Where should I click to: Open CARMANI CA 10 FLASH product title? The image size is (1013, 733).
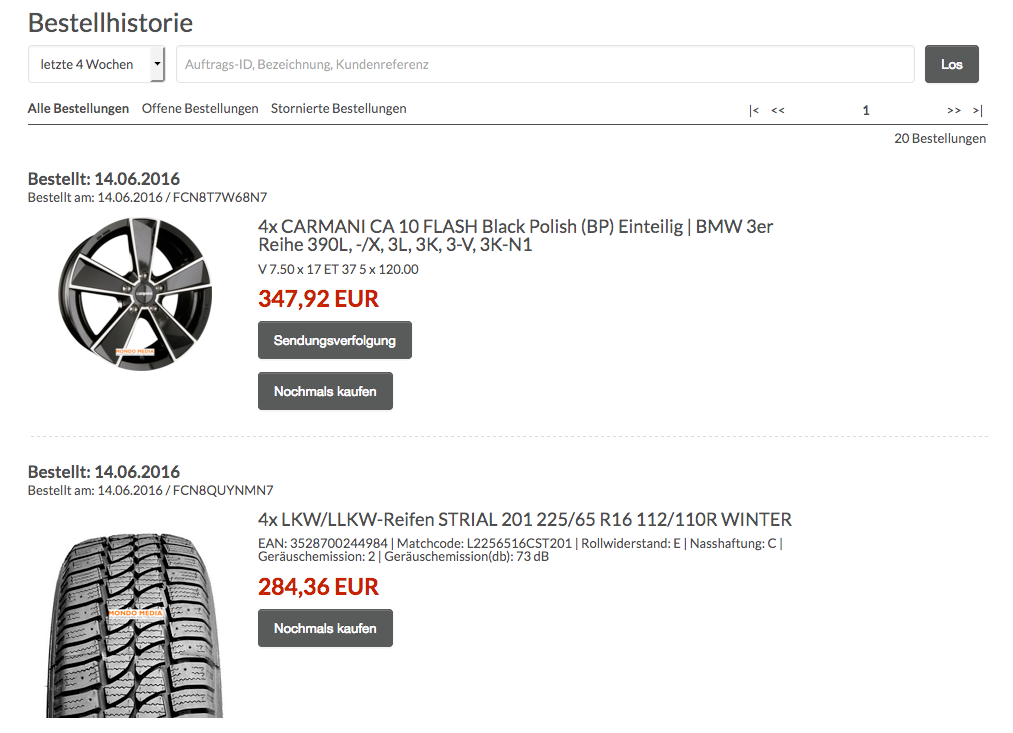point(515,236)
